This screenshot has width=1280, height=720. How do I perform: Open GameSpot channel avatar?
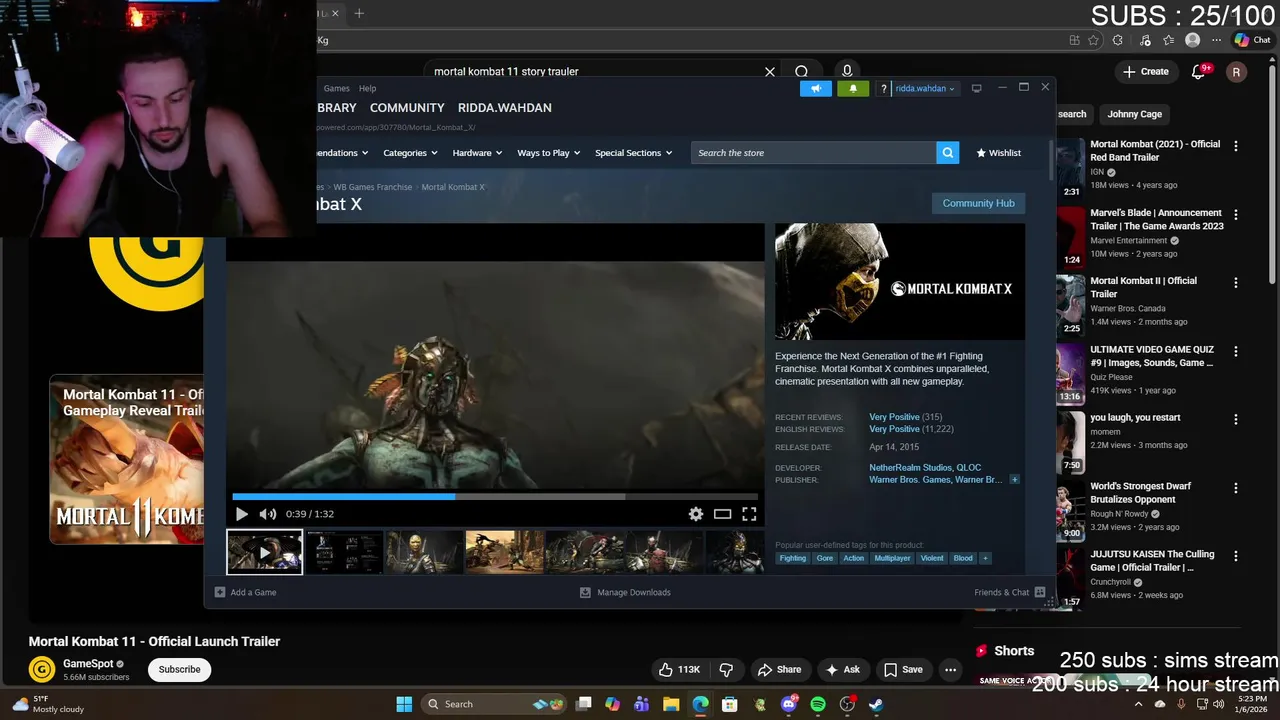coord(42,669)
